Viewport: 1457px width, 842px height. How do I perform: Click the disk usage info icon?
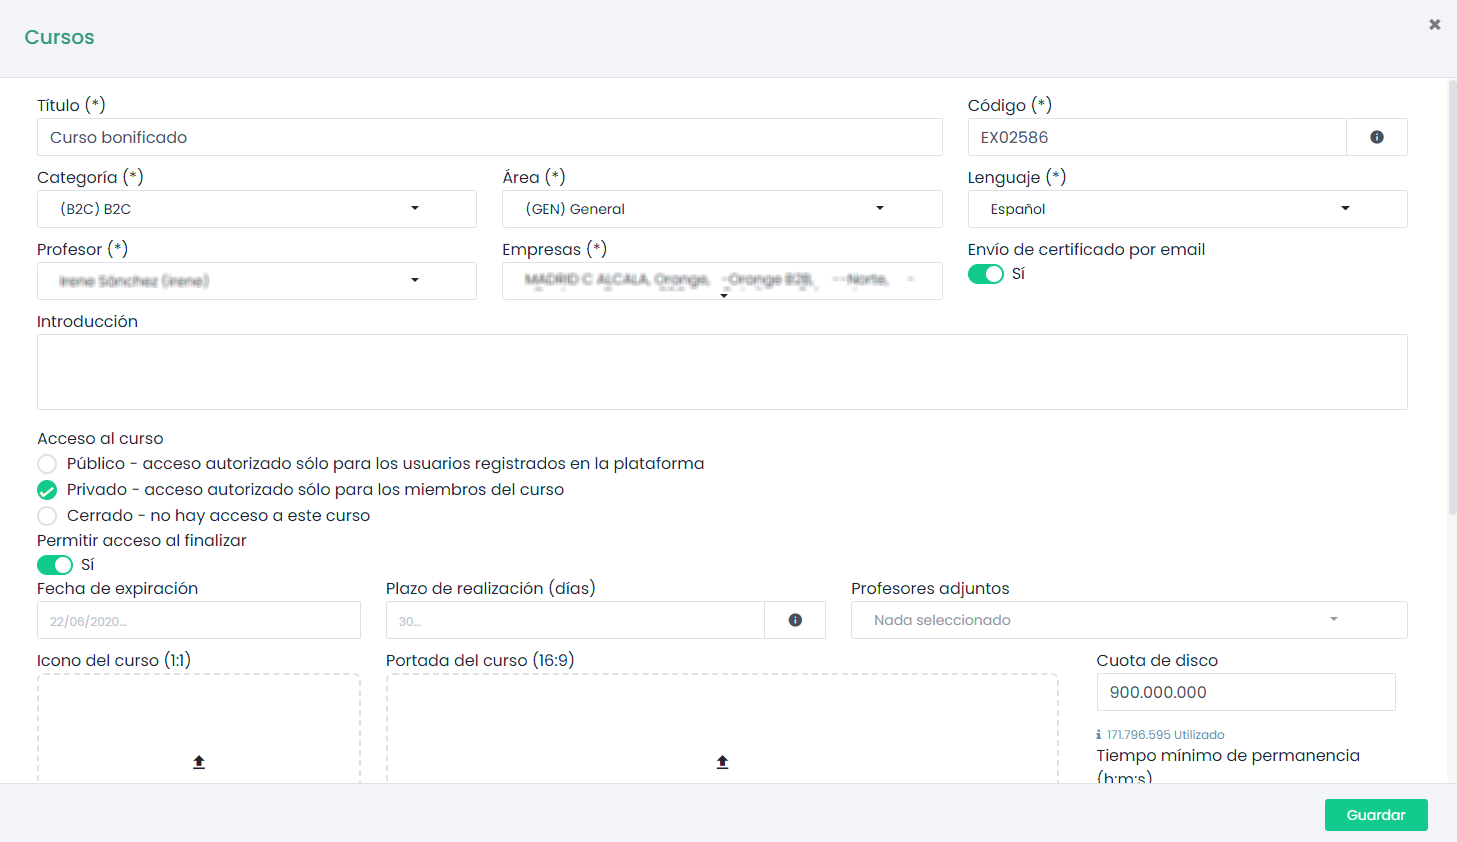[1099, 735]
